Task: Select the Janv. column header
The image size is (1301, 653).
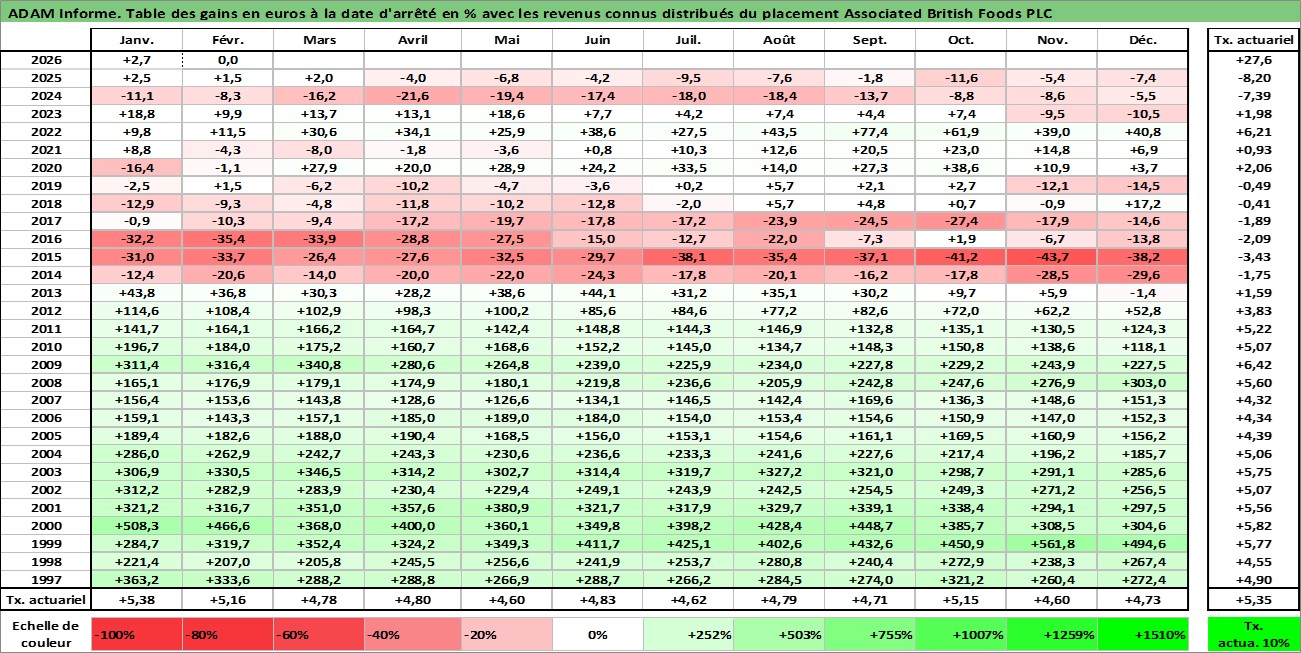Action: pos(136,40)
